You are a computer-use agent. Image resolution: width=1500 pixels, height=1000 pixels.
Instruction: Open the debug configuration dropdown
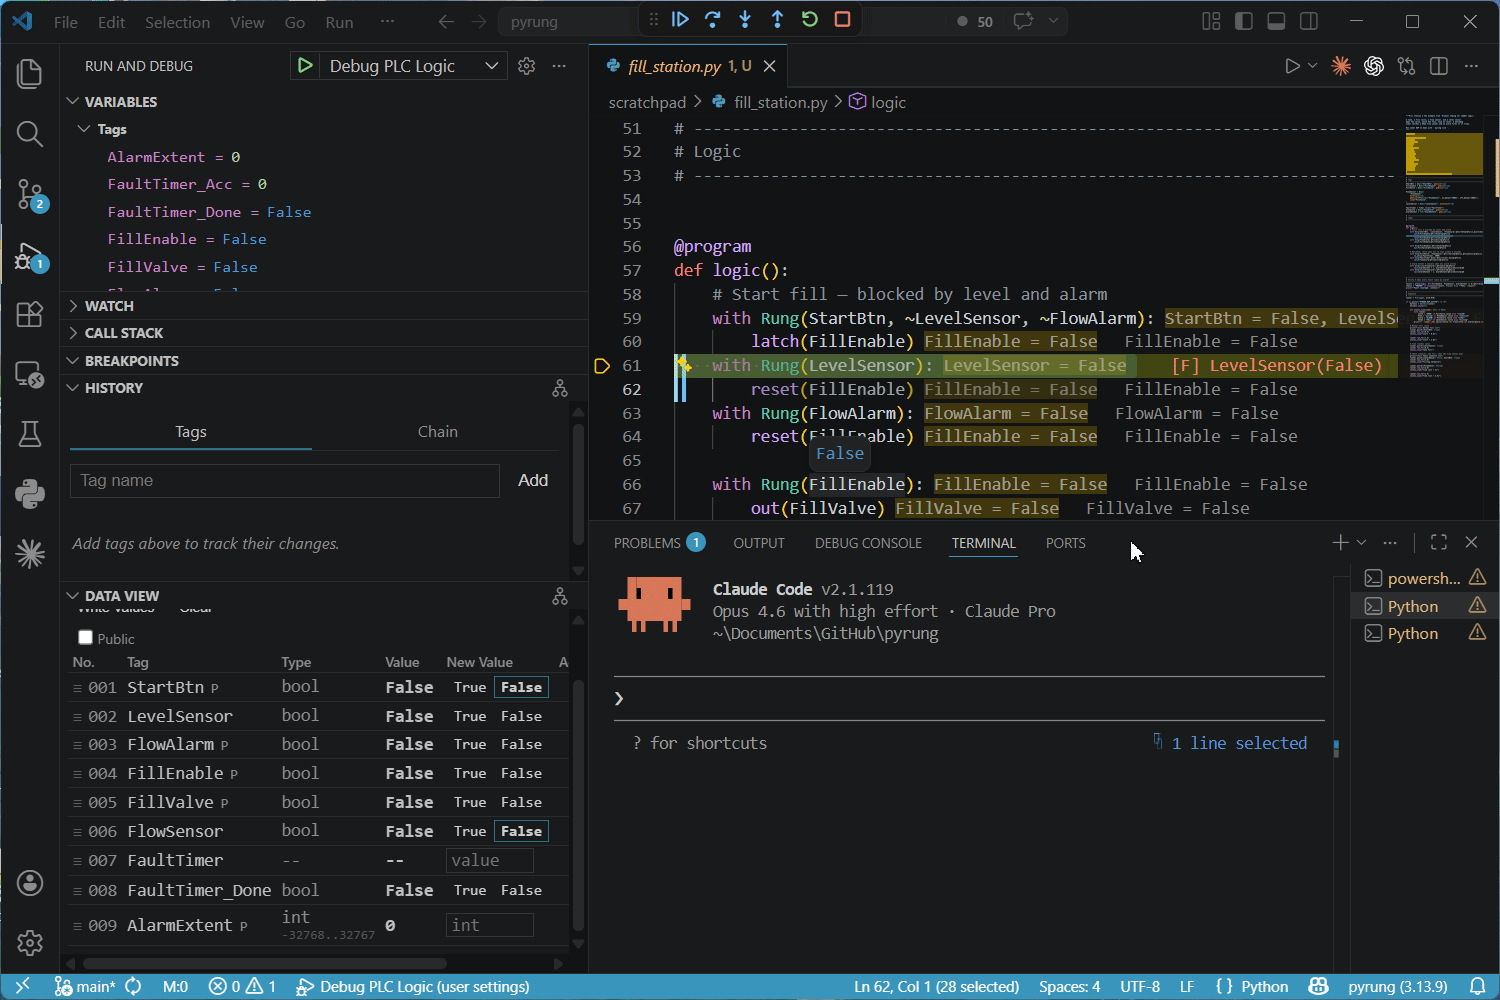click(491, 66)
